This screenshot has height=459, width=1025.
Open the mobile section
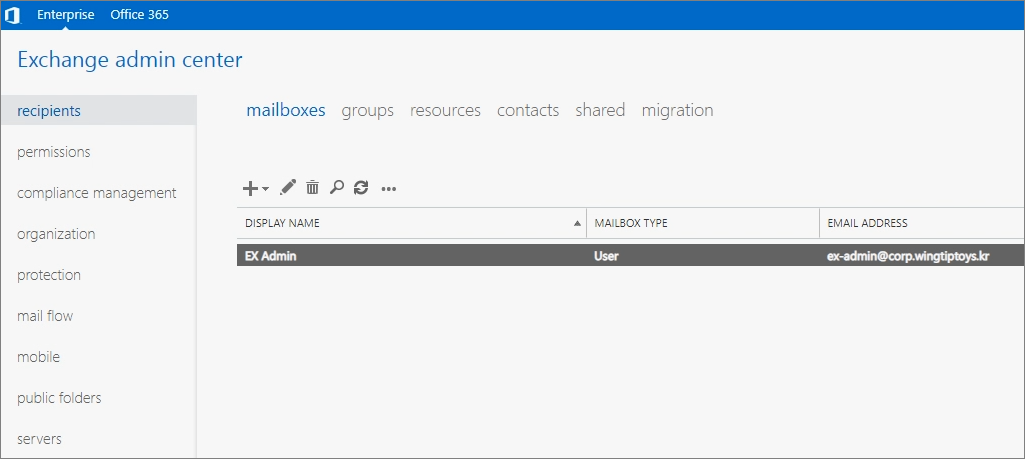pyautogui.click(x=39, y=357)
